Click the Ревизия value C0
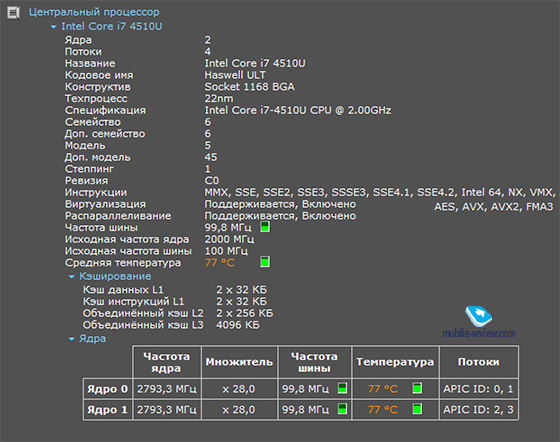The image size is (560, 442). (x=211, y=181)
